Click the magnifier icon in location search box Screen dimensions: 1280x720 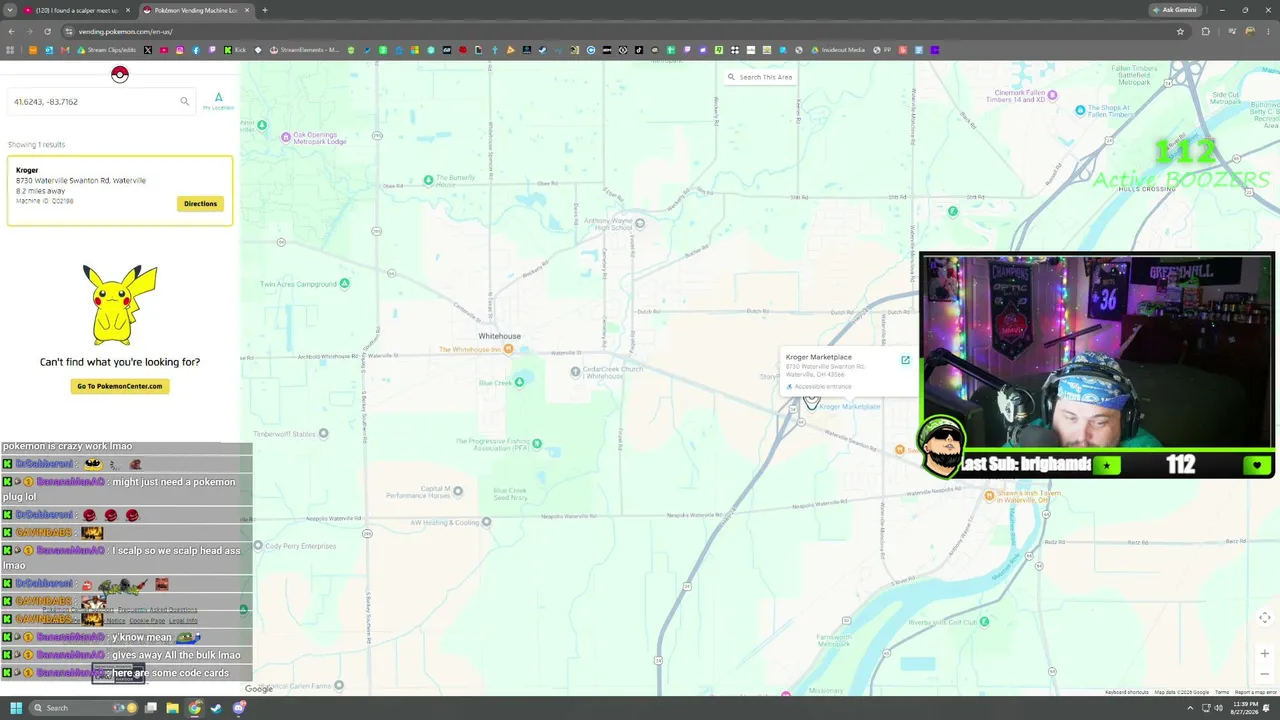(184, 101)
